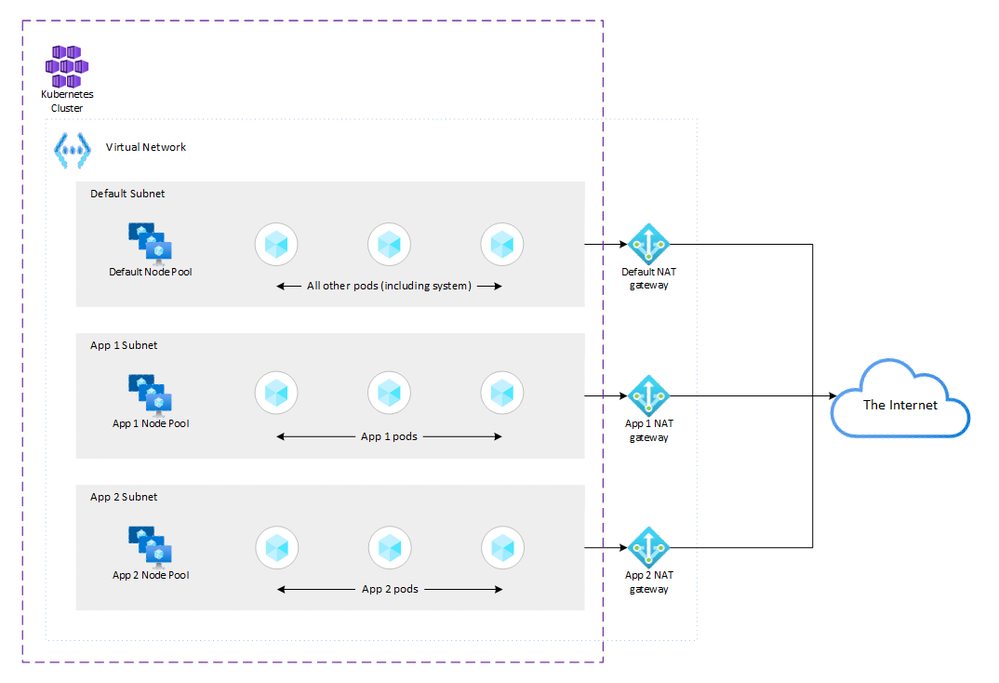This screenshot has height=683, width=999.
Task: Click the arrow from Default Subnet to NAT gateway
Action: [605, 243]
